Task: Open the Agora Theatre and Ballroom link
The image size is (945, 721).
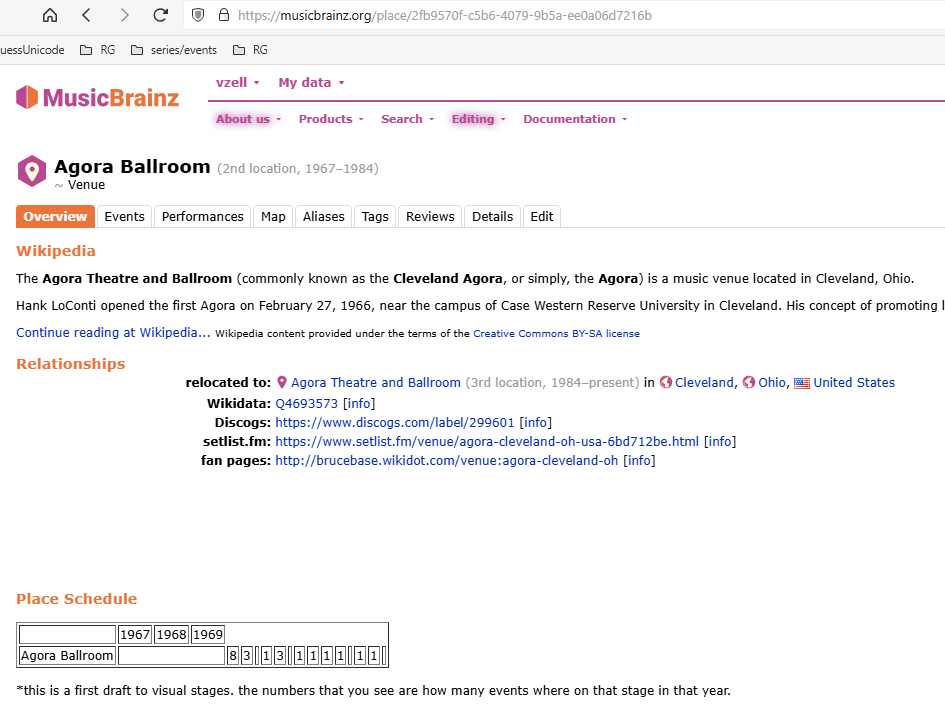Action: tap(375, 383)
